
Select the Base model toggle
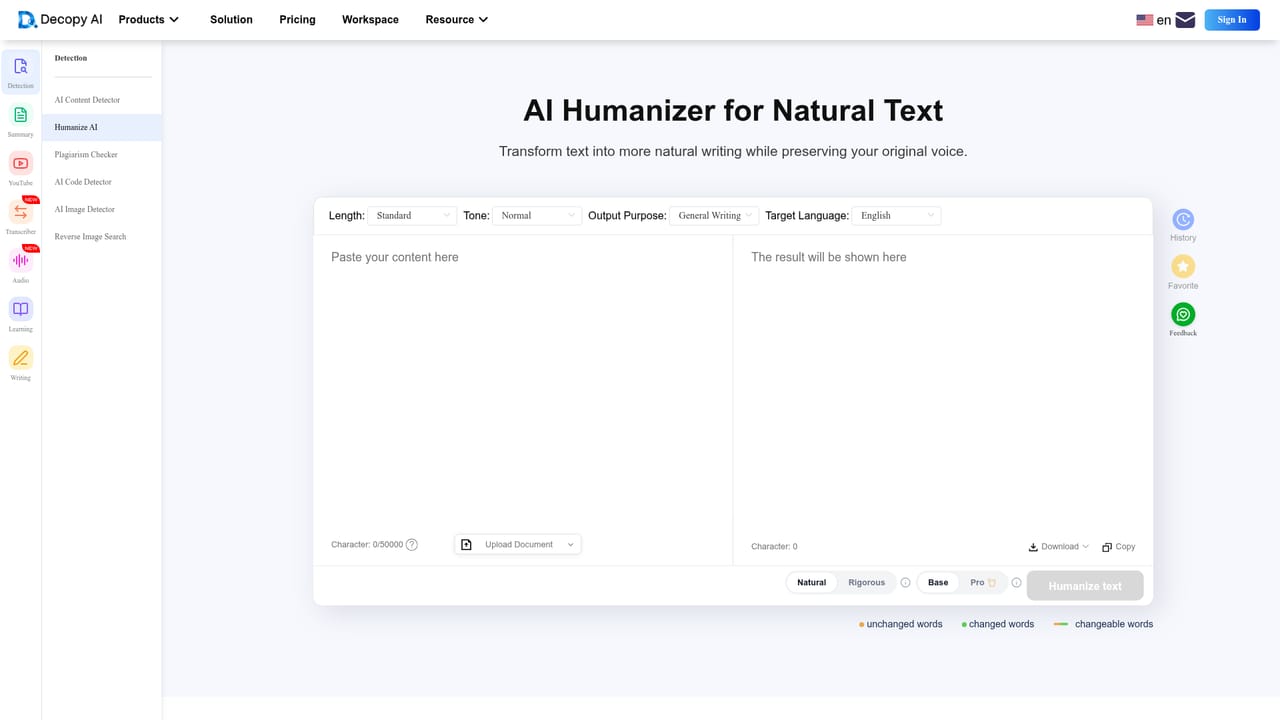(938, 582)
